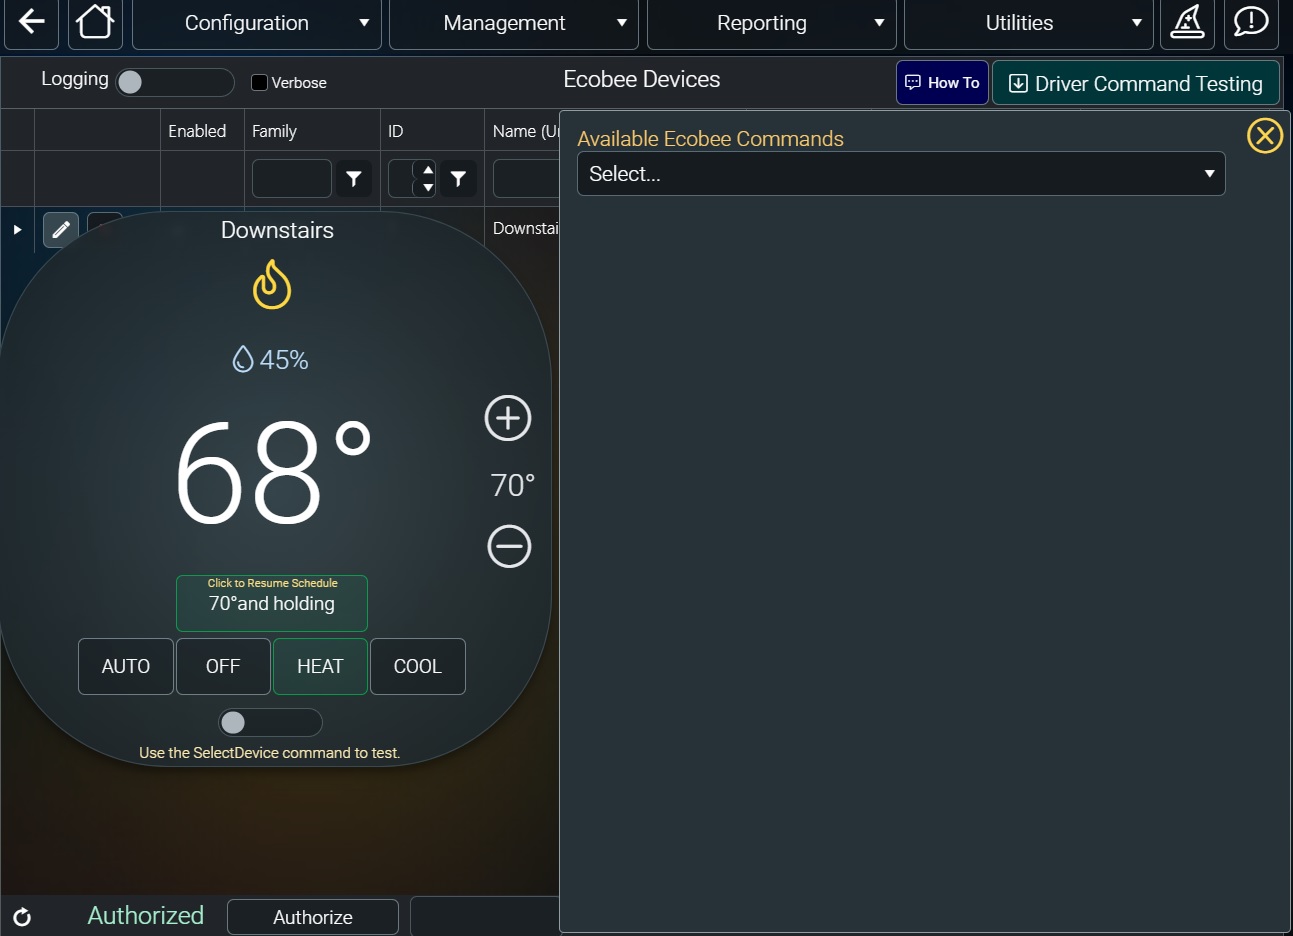Increment the ID filter spinner up
The width and height of the screenshot is (1293, 936).
pyautogui.click(x=428, y=170)
